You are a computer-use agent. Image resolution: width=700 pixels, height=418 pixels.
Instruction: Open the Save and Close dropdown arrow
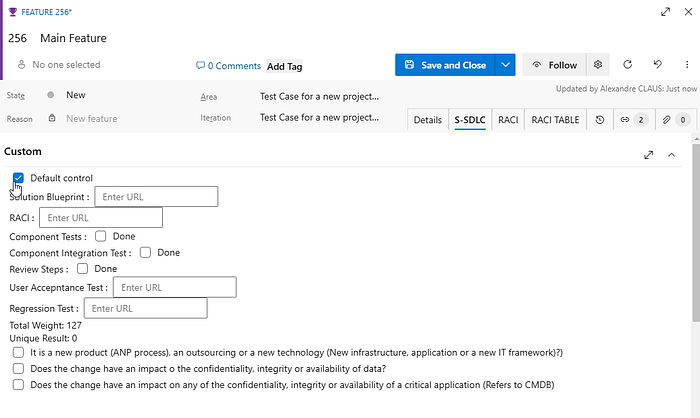coord(506,65)
